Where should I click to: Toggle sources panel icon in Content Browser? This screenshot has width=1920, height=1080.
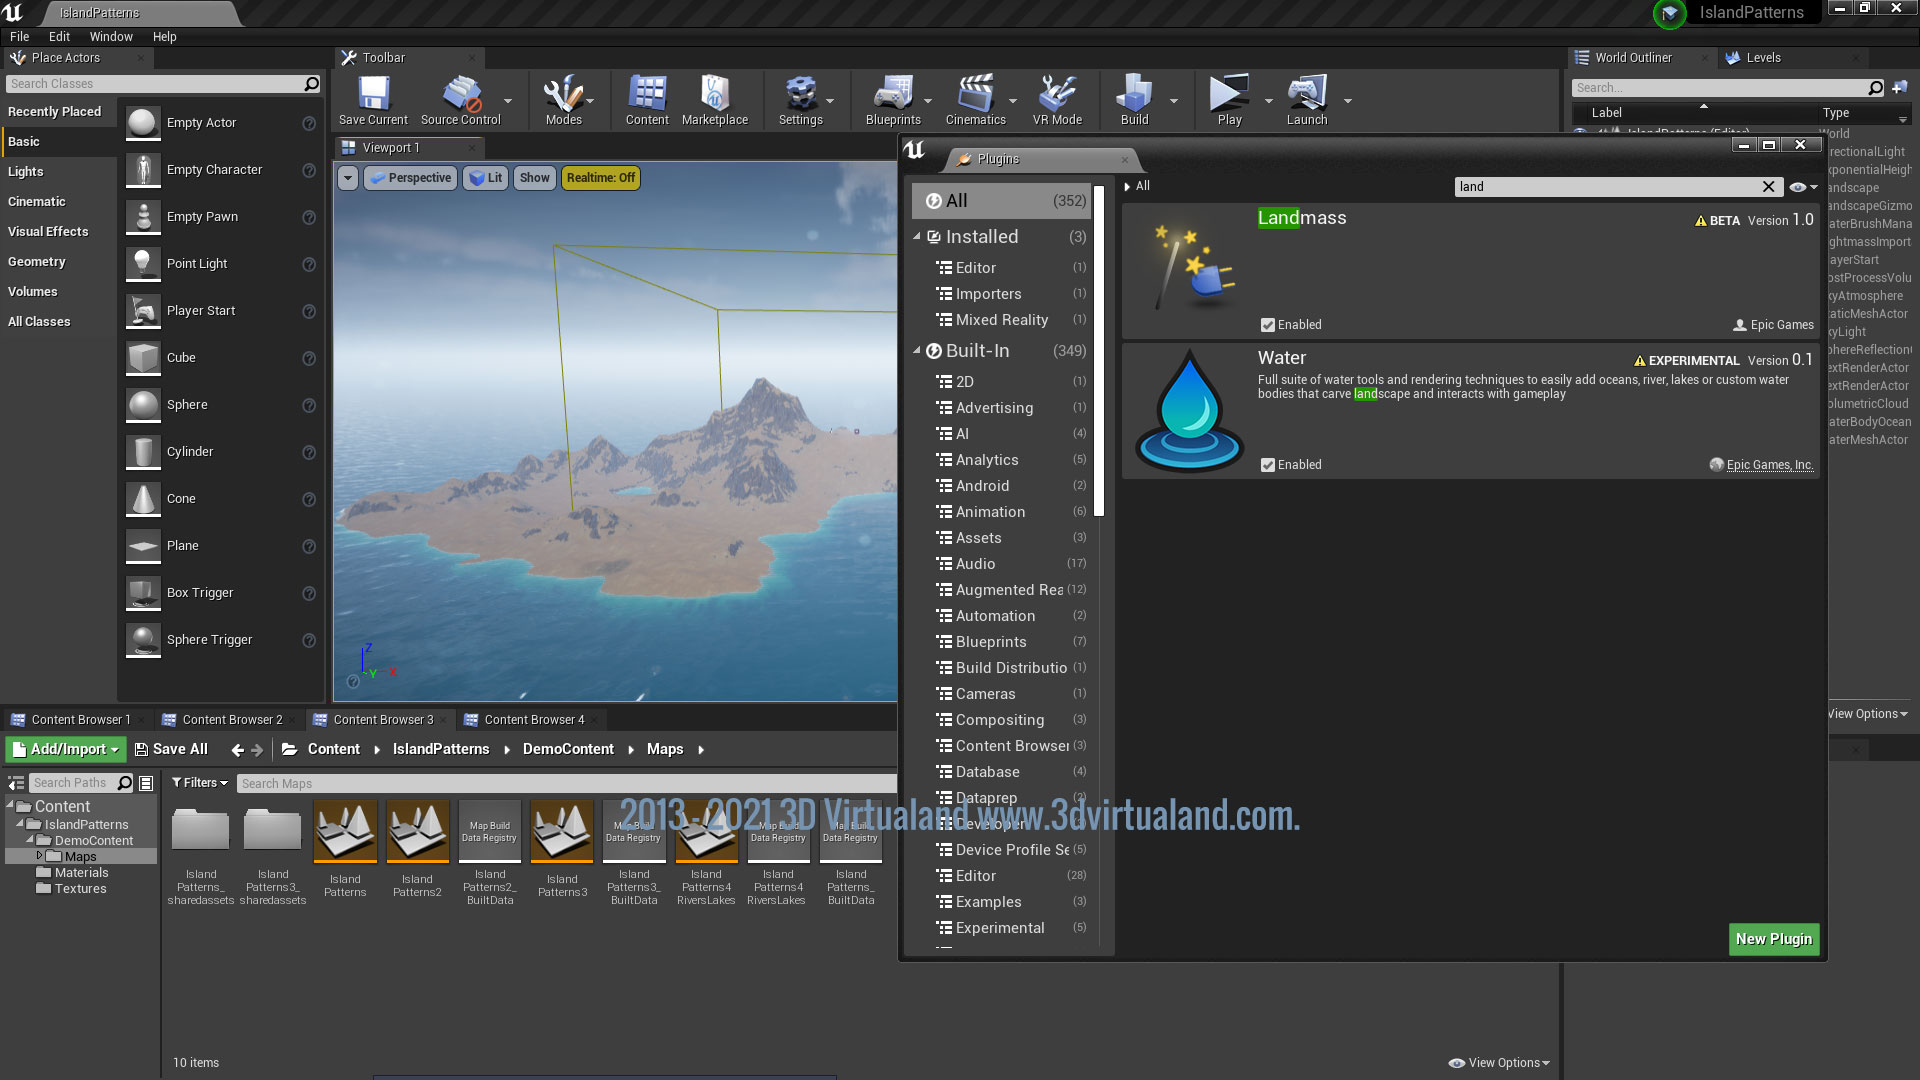16,783
